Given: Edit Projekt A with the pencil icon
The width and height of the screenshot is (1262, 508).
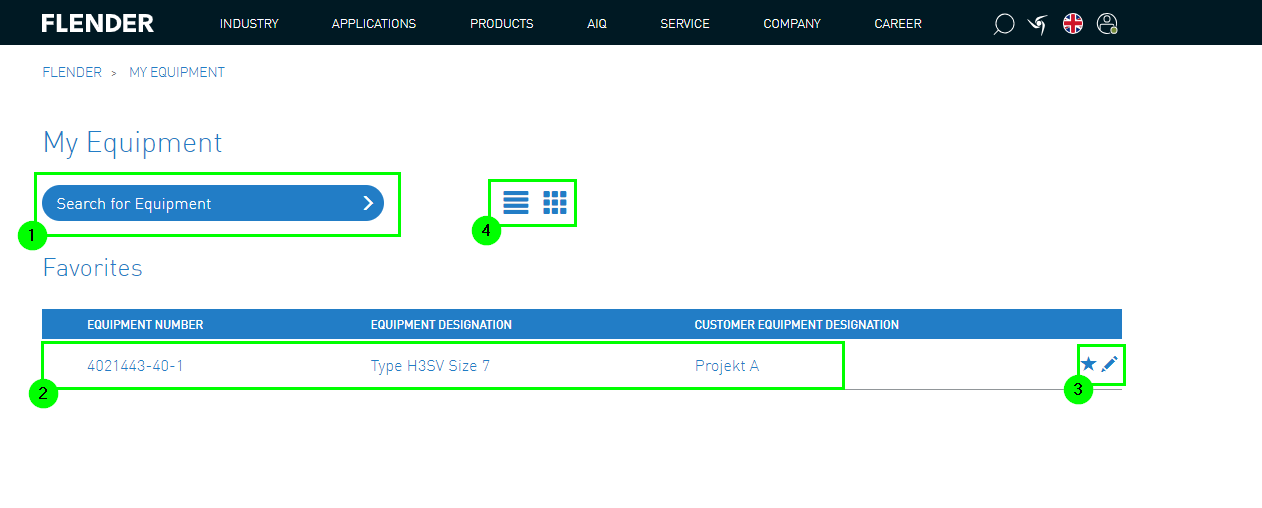Looking at the screenshot, I should pyautogui.click(x=1109, y=365).
